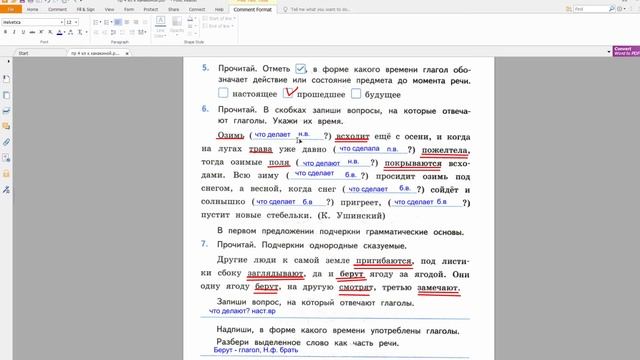The height and width of the screenshot is (360, 640).
Task: Click the 'что делают? наст.вр' annotation
Action: (x=242, y=311)
